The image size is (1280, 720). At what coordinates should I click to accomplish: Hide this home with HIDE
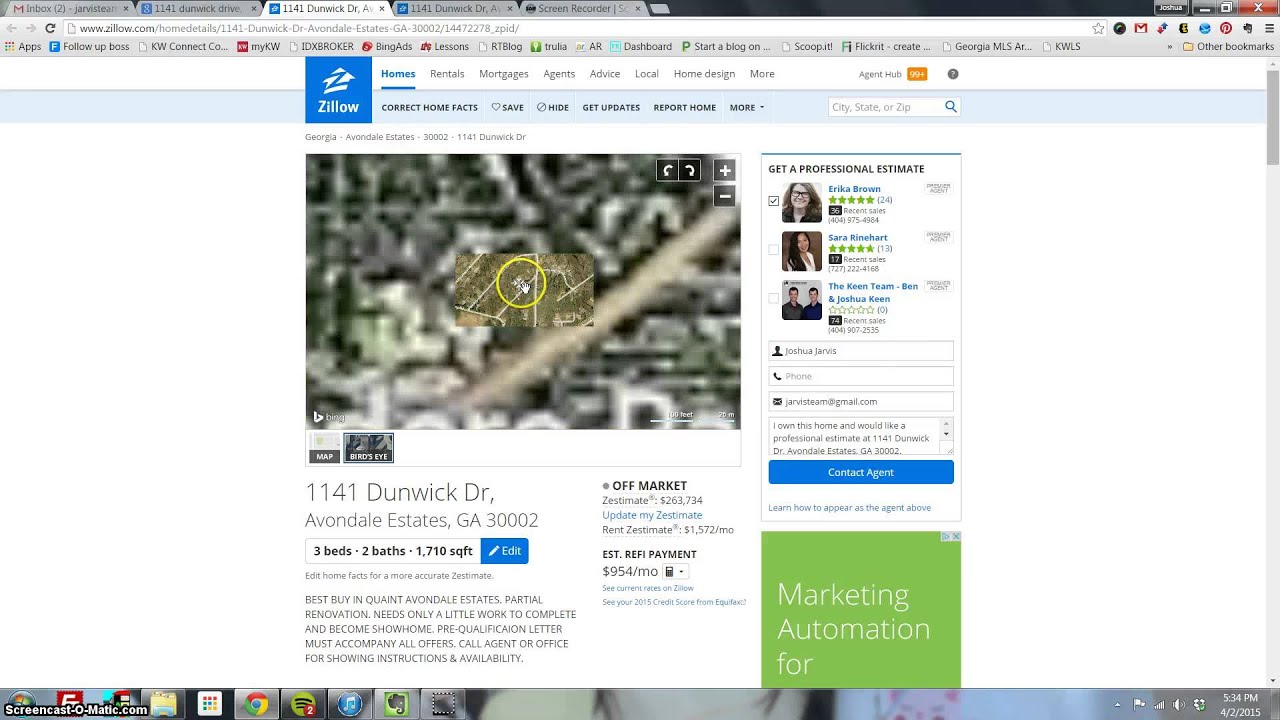553,107
